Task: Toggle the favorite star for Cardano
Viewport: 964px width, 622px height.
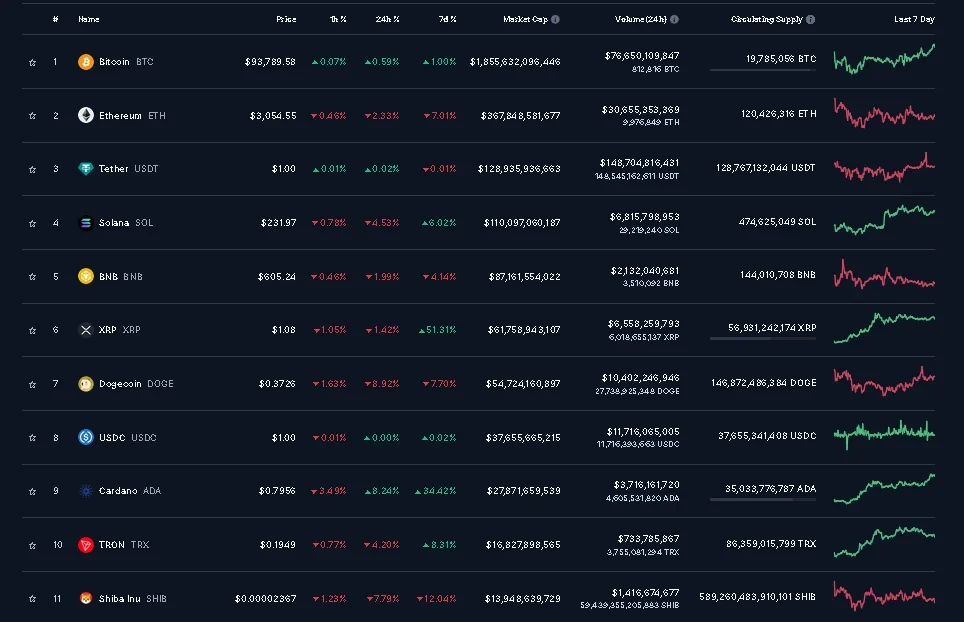Action: 32,491
